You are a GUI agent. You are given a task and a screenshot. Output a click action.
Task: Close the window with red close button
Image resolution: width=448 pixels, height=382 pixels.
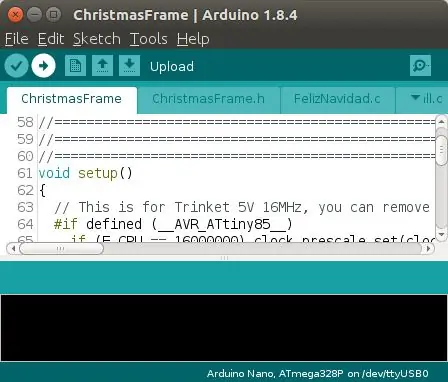(x=15, y=14)
